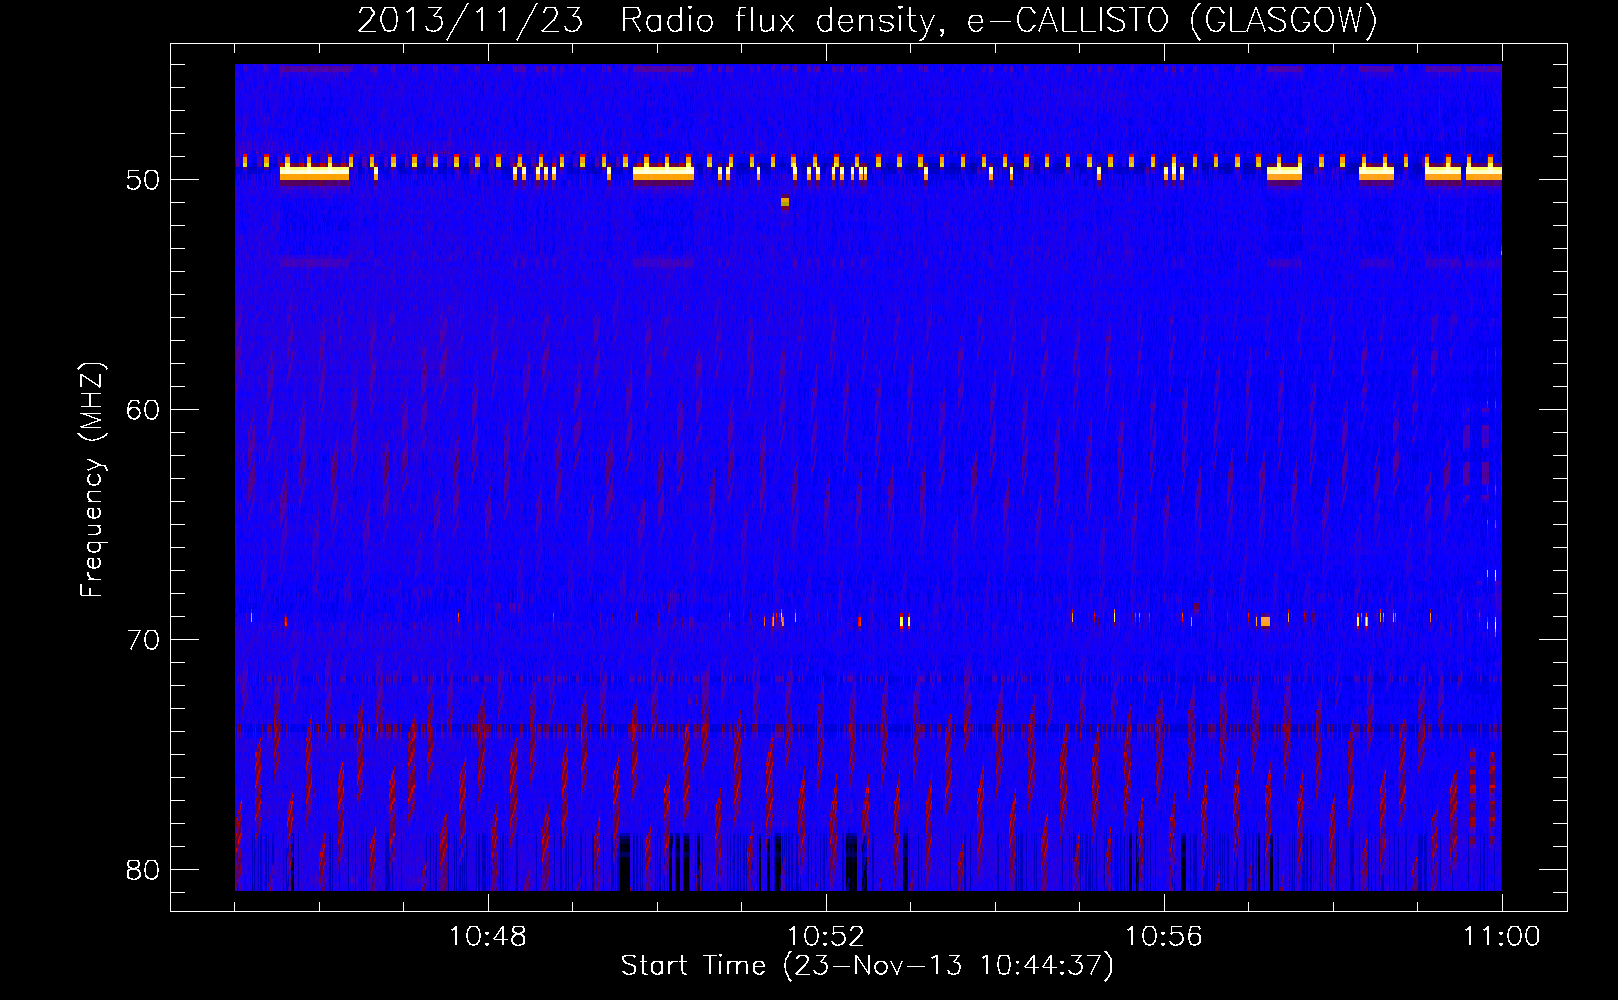Click the frequency tick label "70"
Screen dimensions: 1618x1000
[x=144, y=640]
